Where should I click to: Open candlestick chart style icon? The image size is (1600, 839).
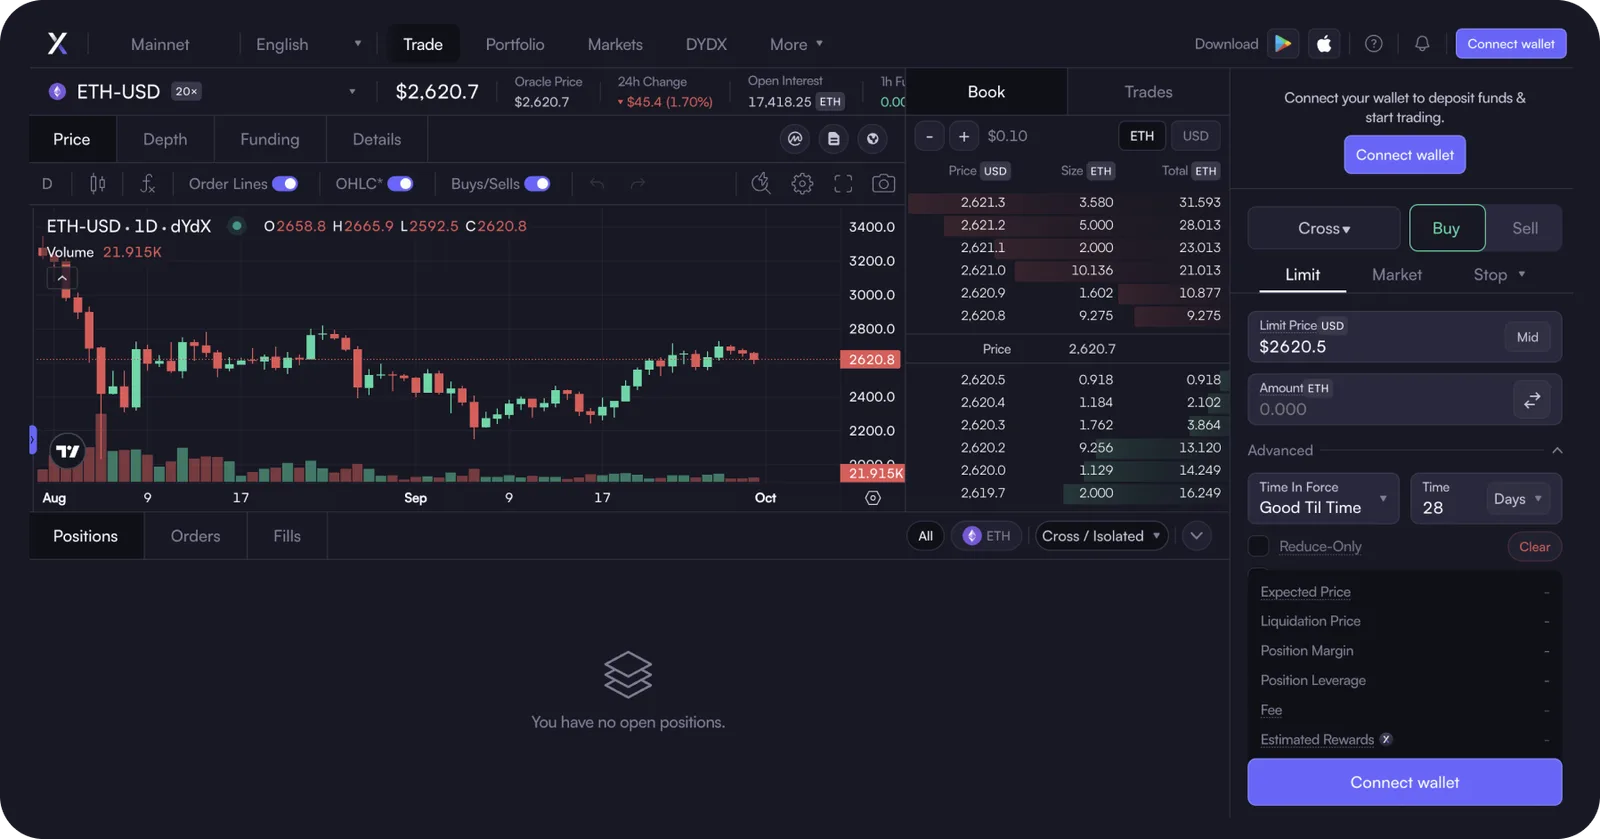click(x=97, y=183)
